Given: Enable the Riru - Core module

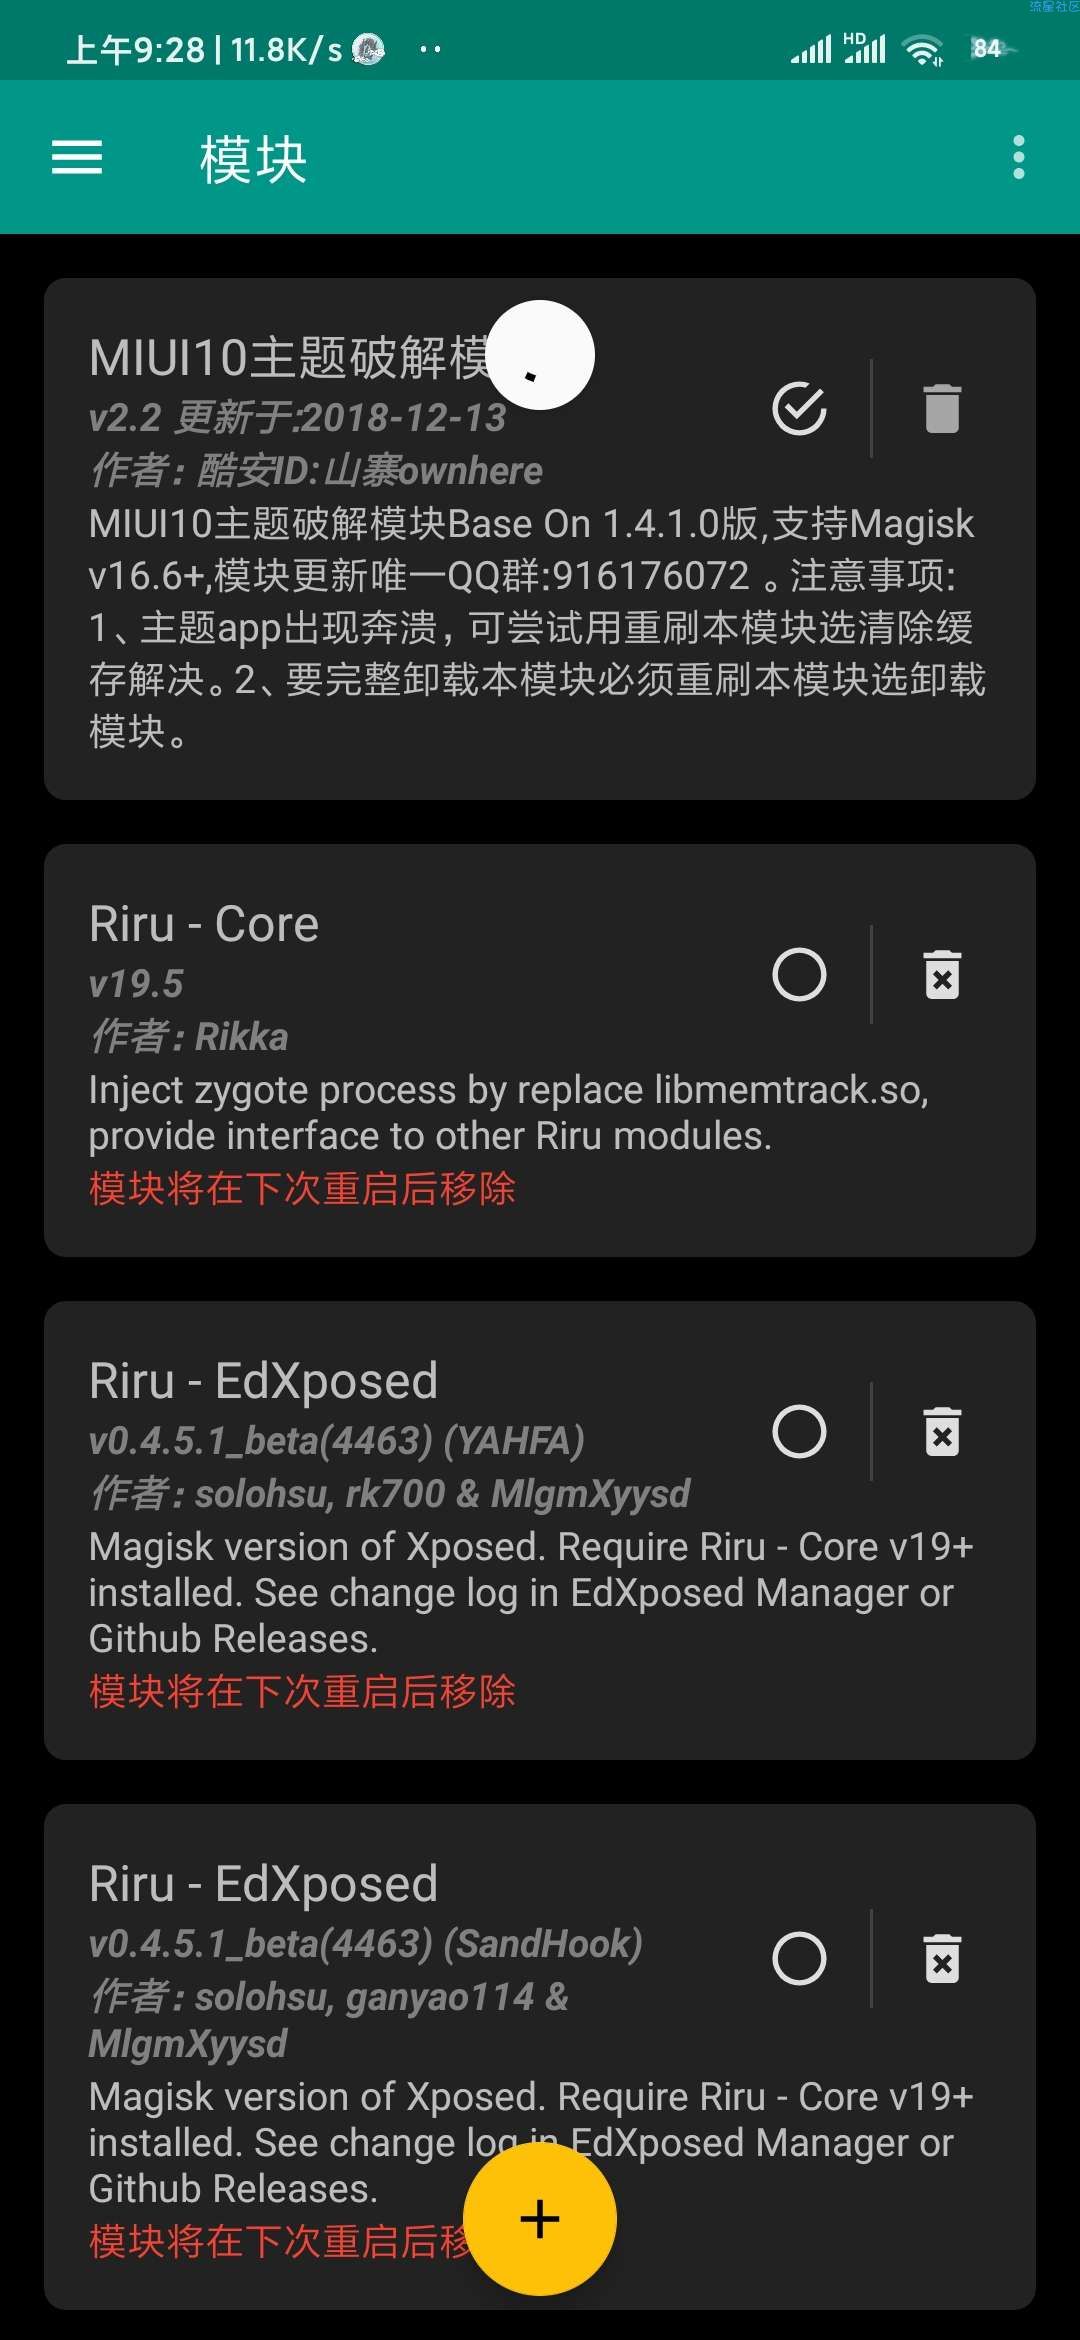Looking at the screenshot, I should [x=799, y=975].
